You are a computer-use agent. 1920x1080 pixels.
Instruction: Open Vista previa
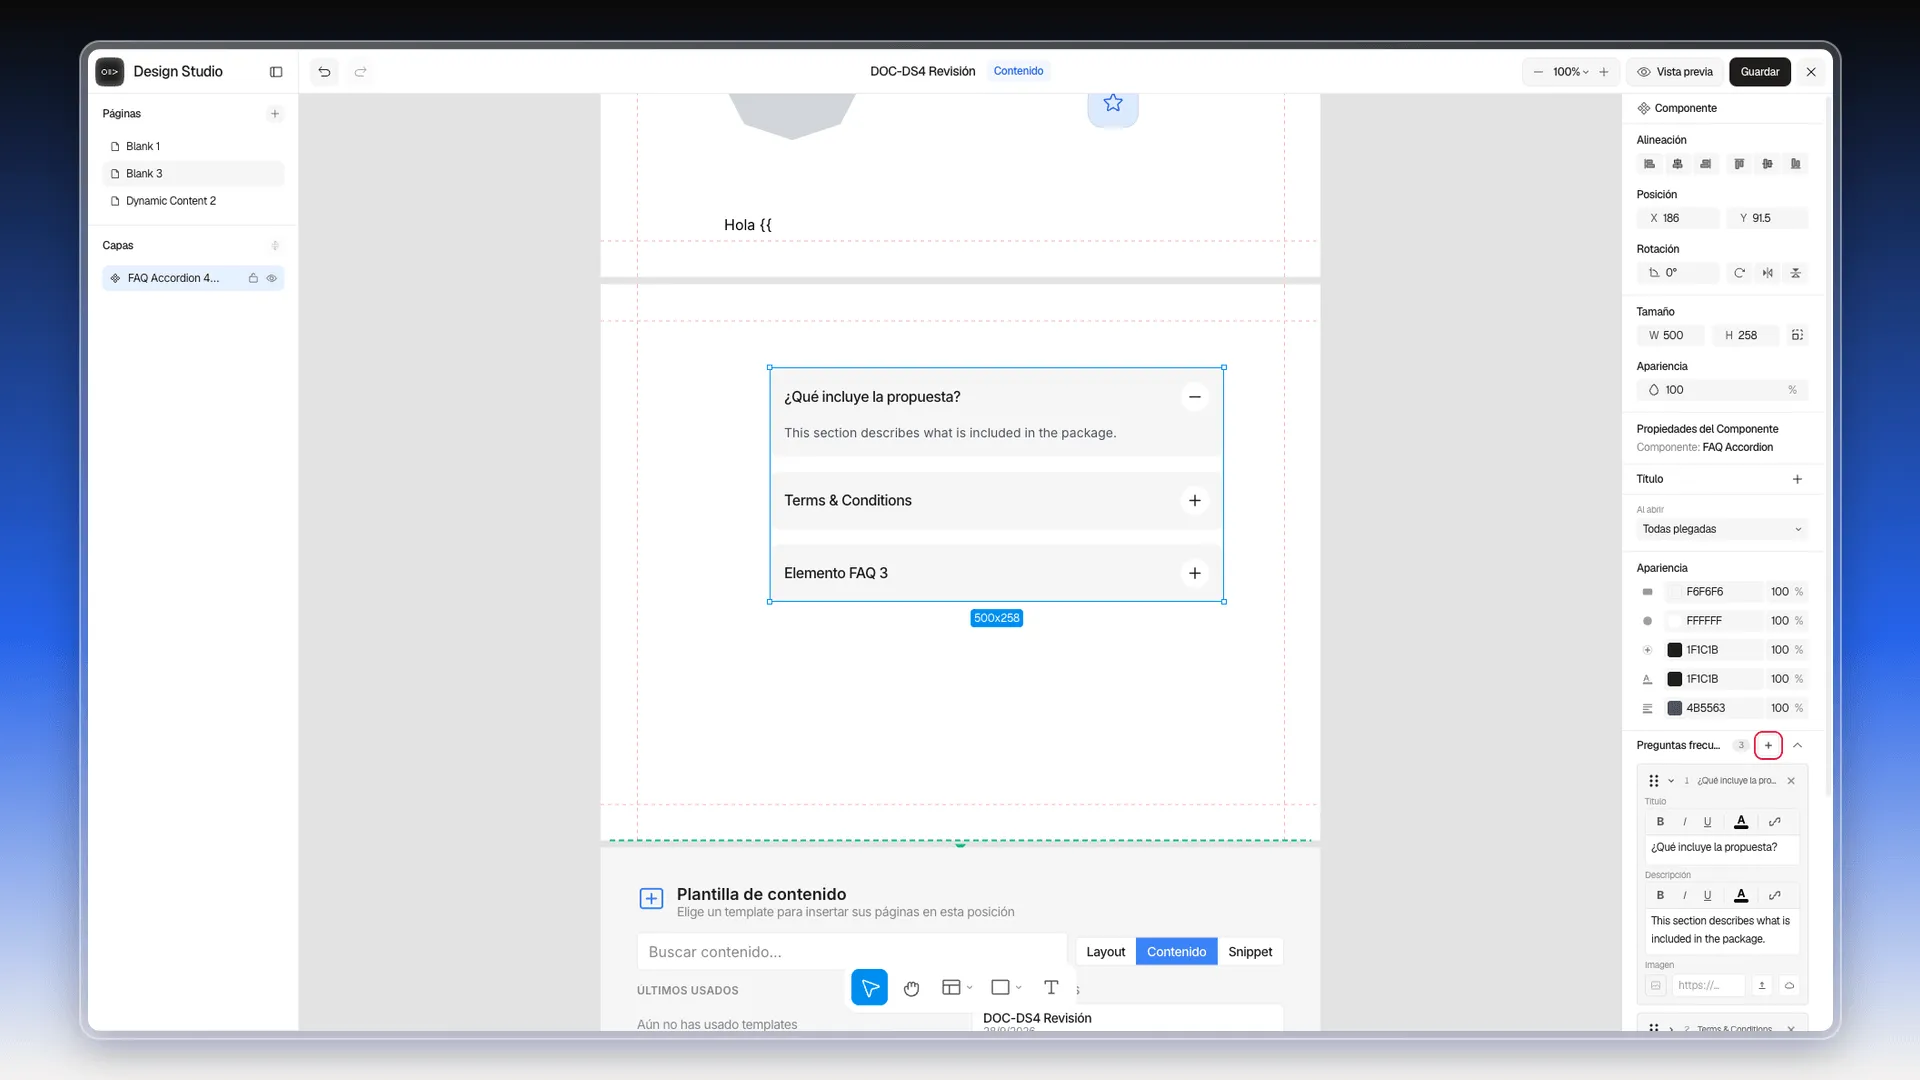point(1675,72)
